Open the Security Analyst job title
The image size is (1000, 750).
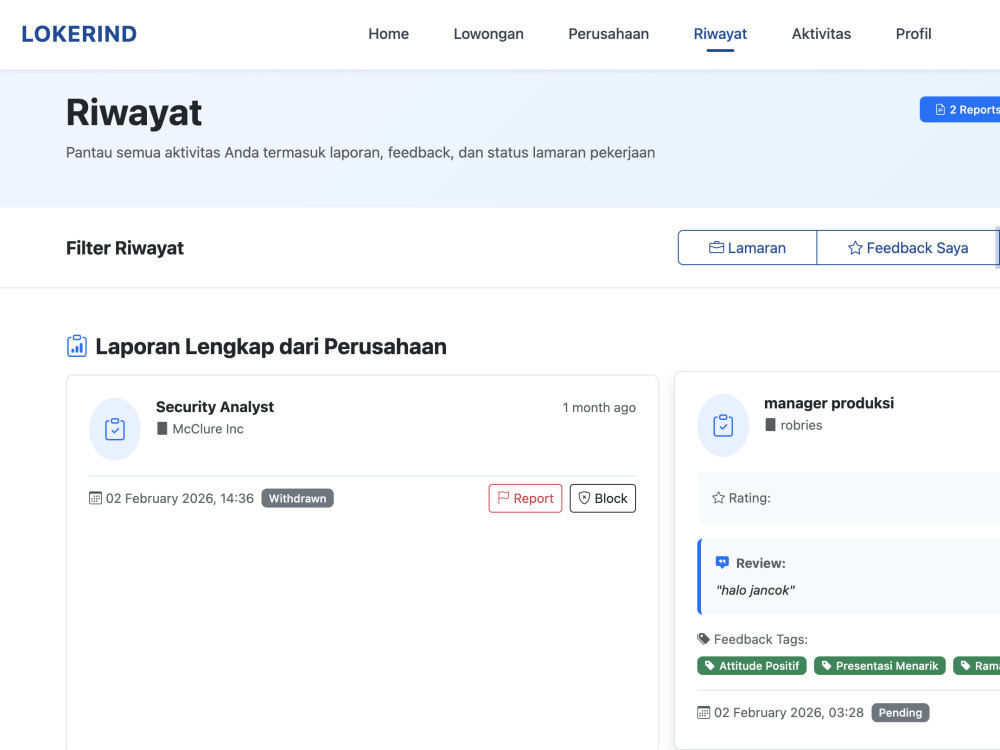pyautogui.click(x=215, y=407)
